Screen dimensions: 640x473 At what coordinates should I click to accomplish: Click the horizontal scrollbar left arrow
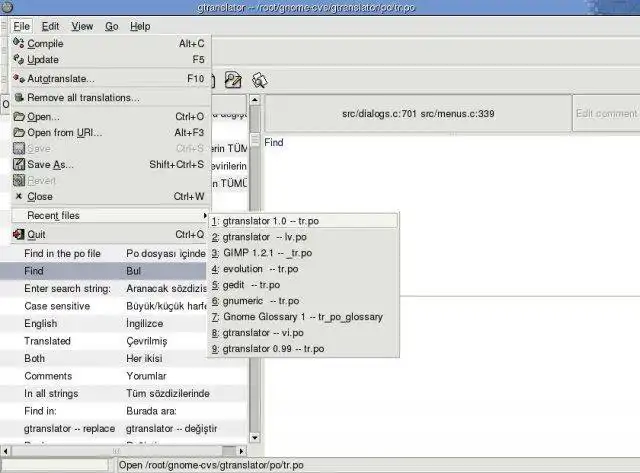5,451
